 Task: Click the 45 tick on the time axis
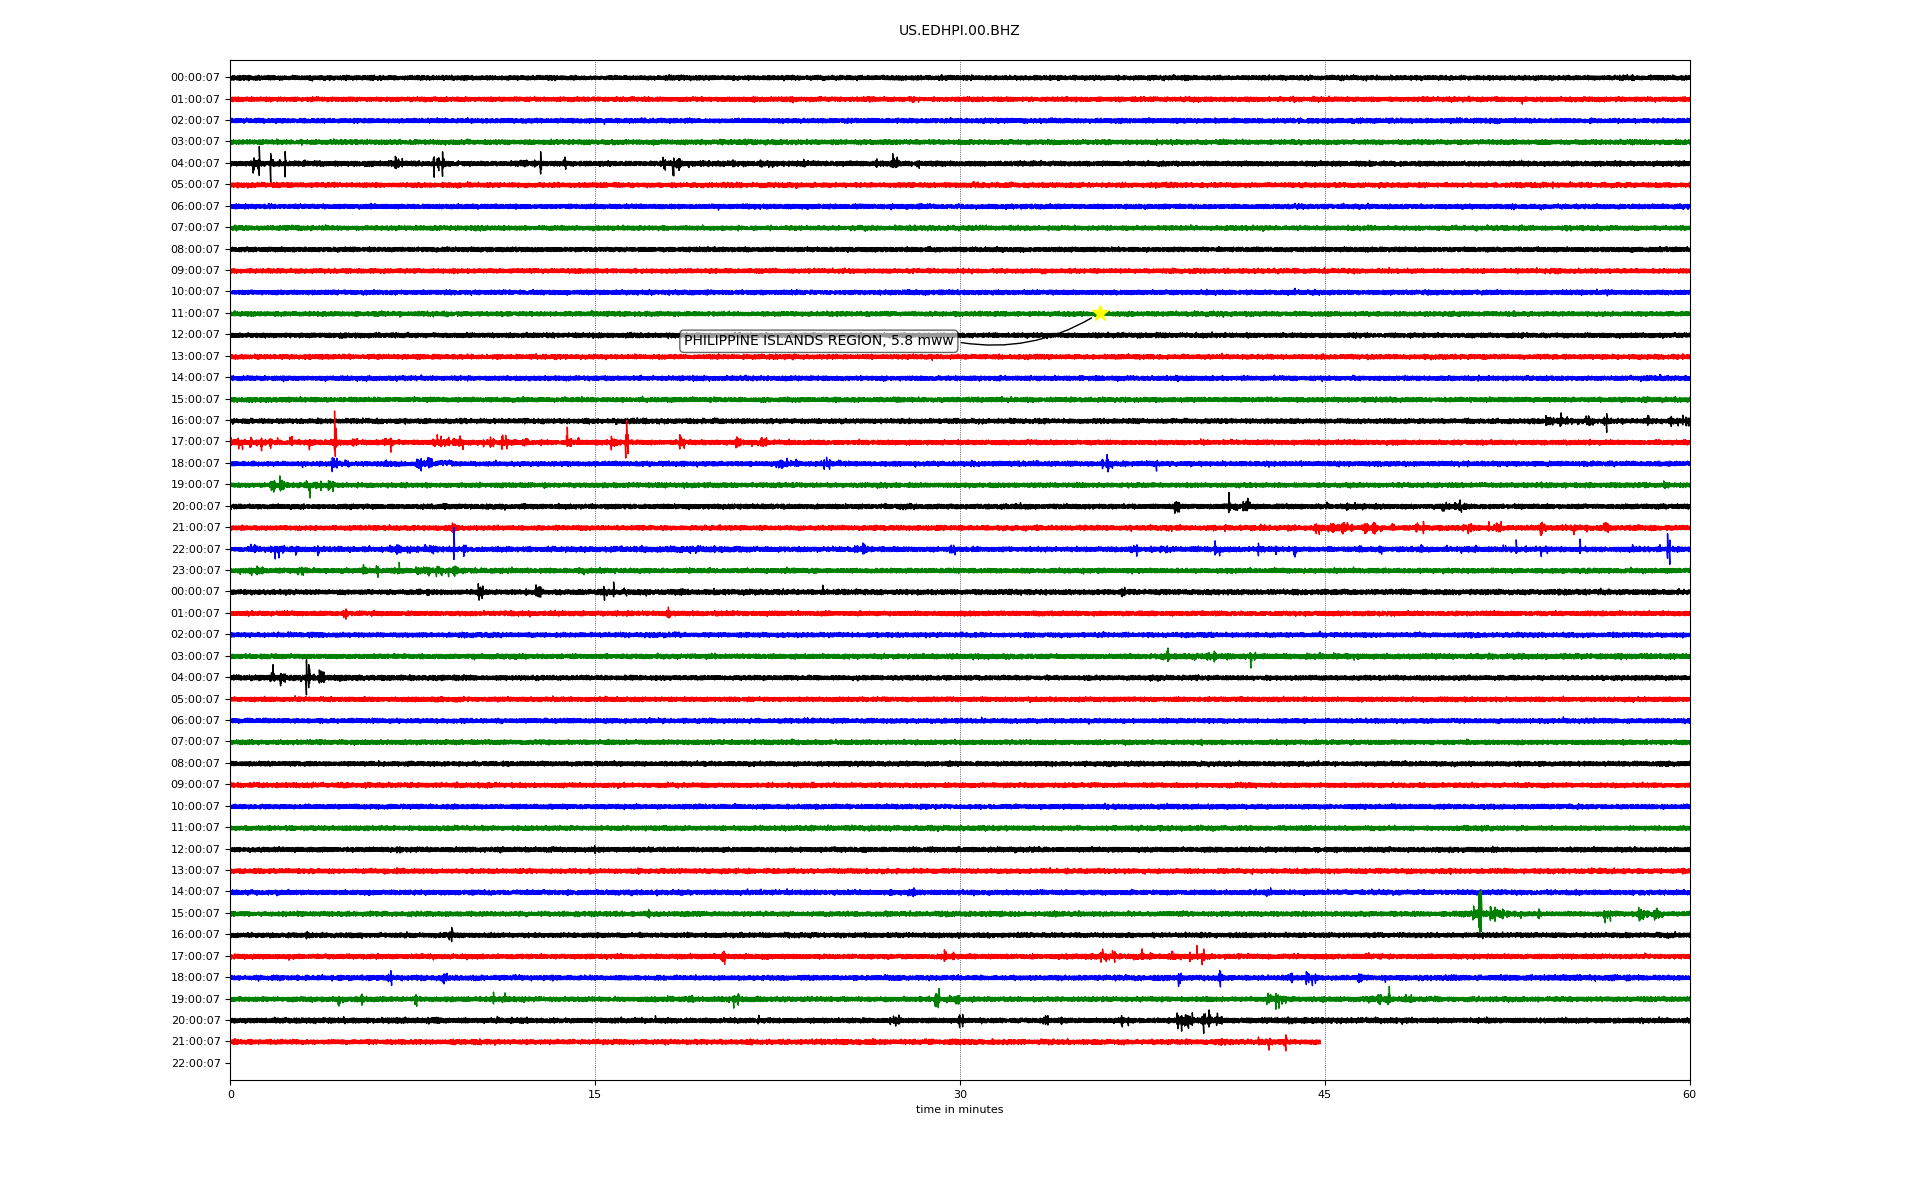[x=1325, y=1094]
